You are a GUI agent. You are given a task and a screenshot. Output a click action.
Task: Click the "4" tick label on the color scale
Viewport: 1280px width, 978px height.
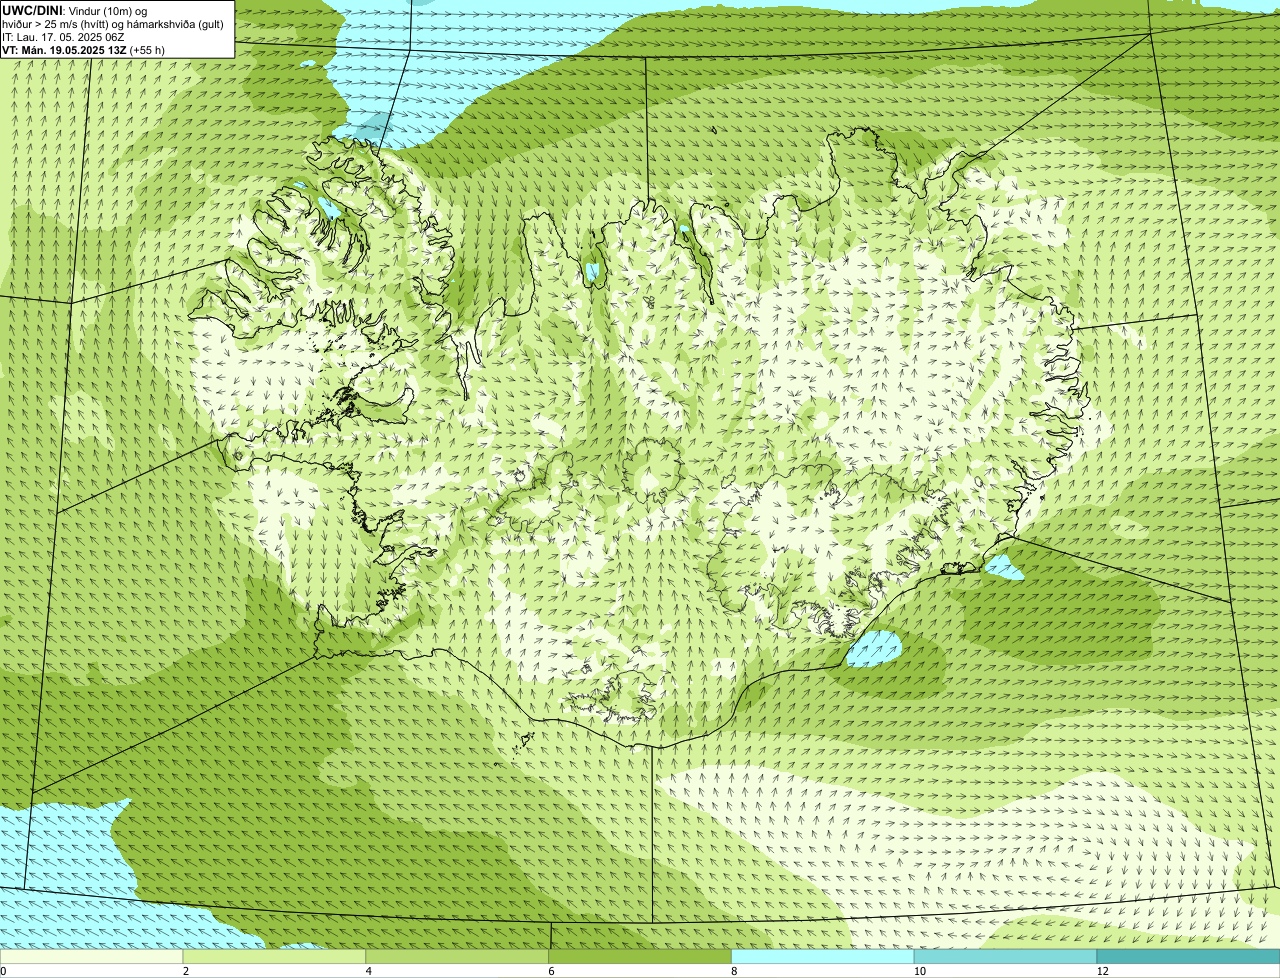coord(369,971)
